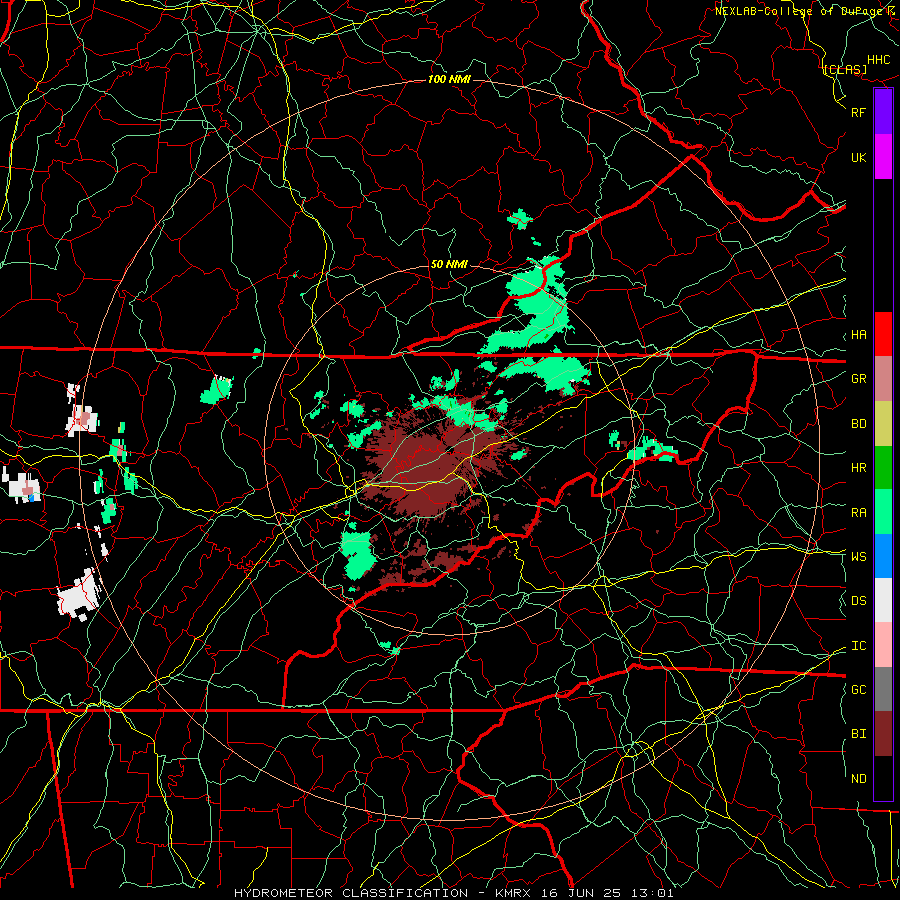Click the UK legend label

[x=858, y=157]
